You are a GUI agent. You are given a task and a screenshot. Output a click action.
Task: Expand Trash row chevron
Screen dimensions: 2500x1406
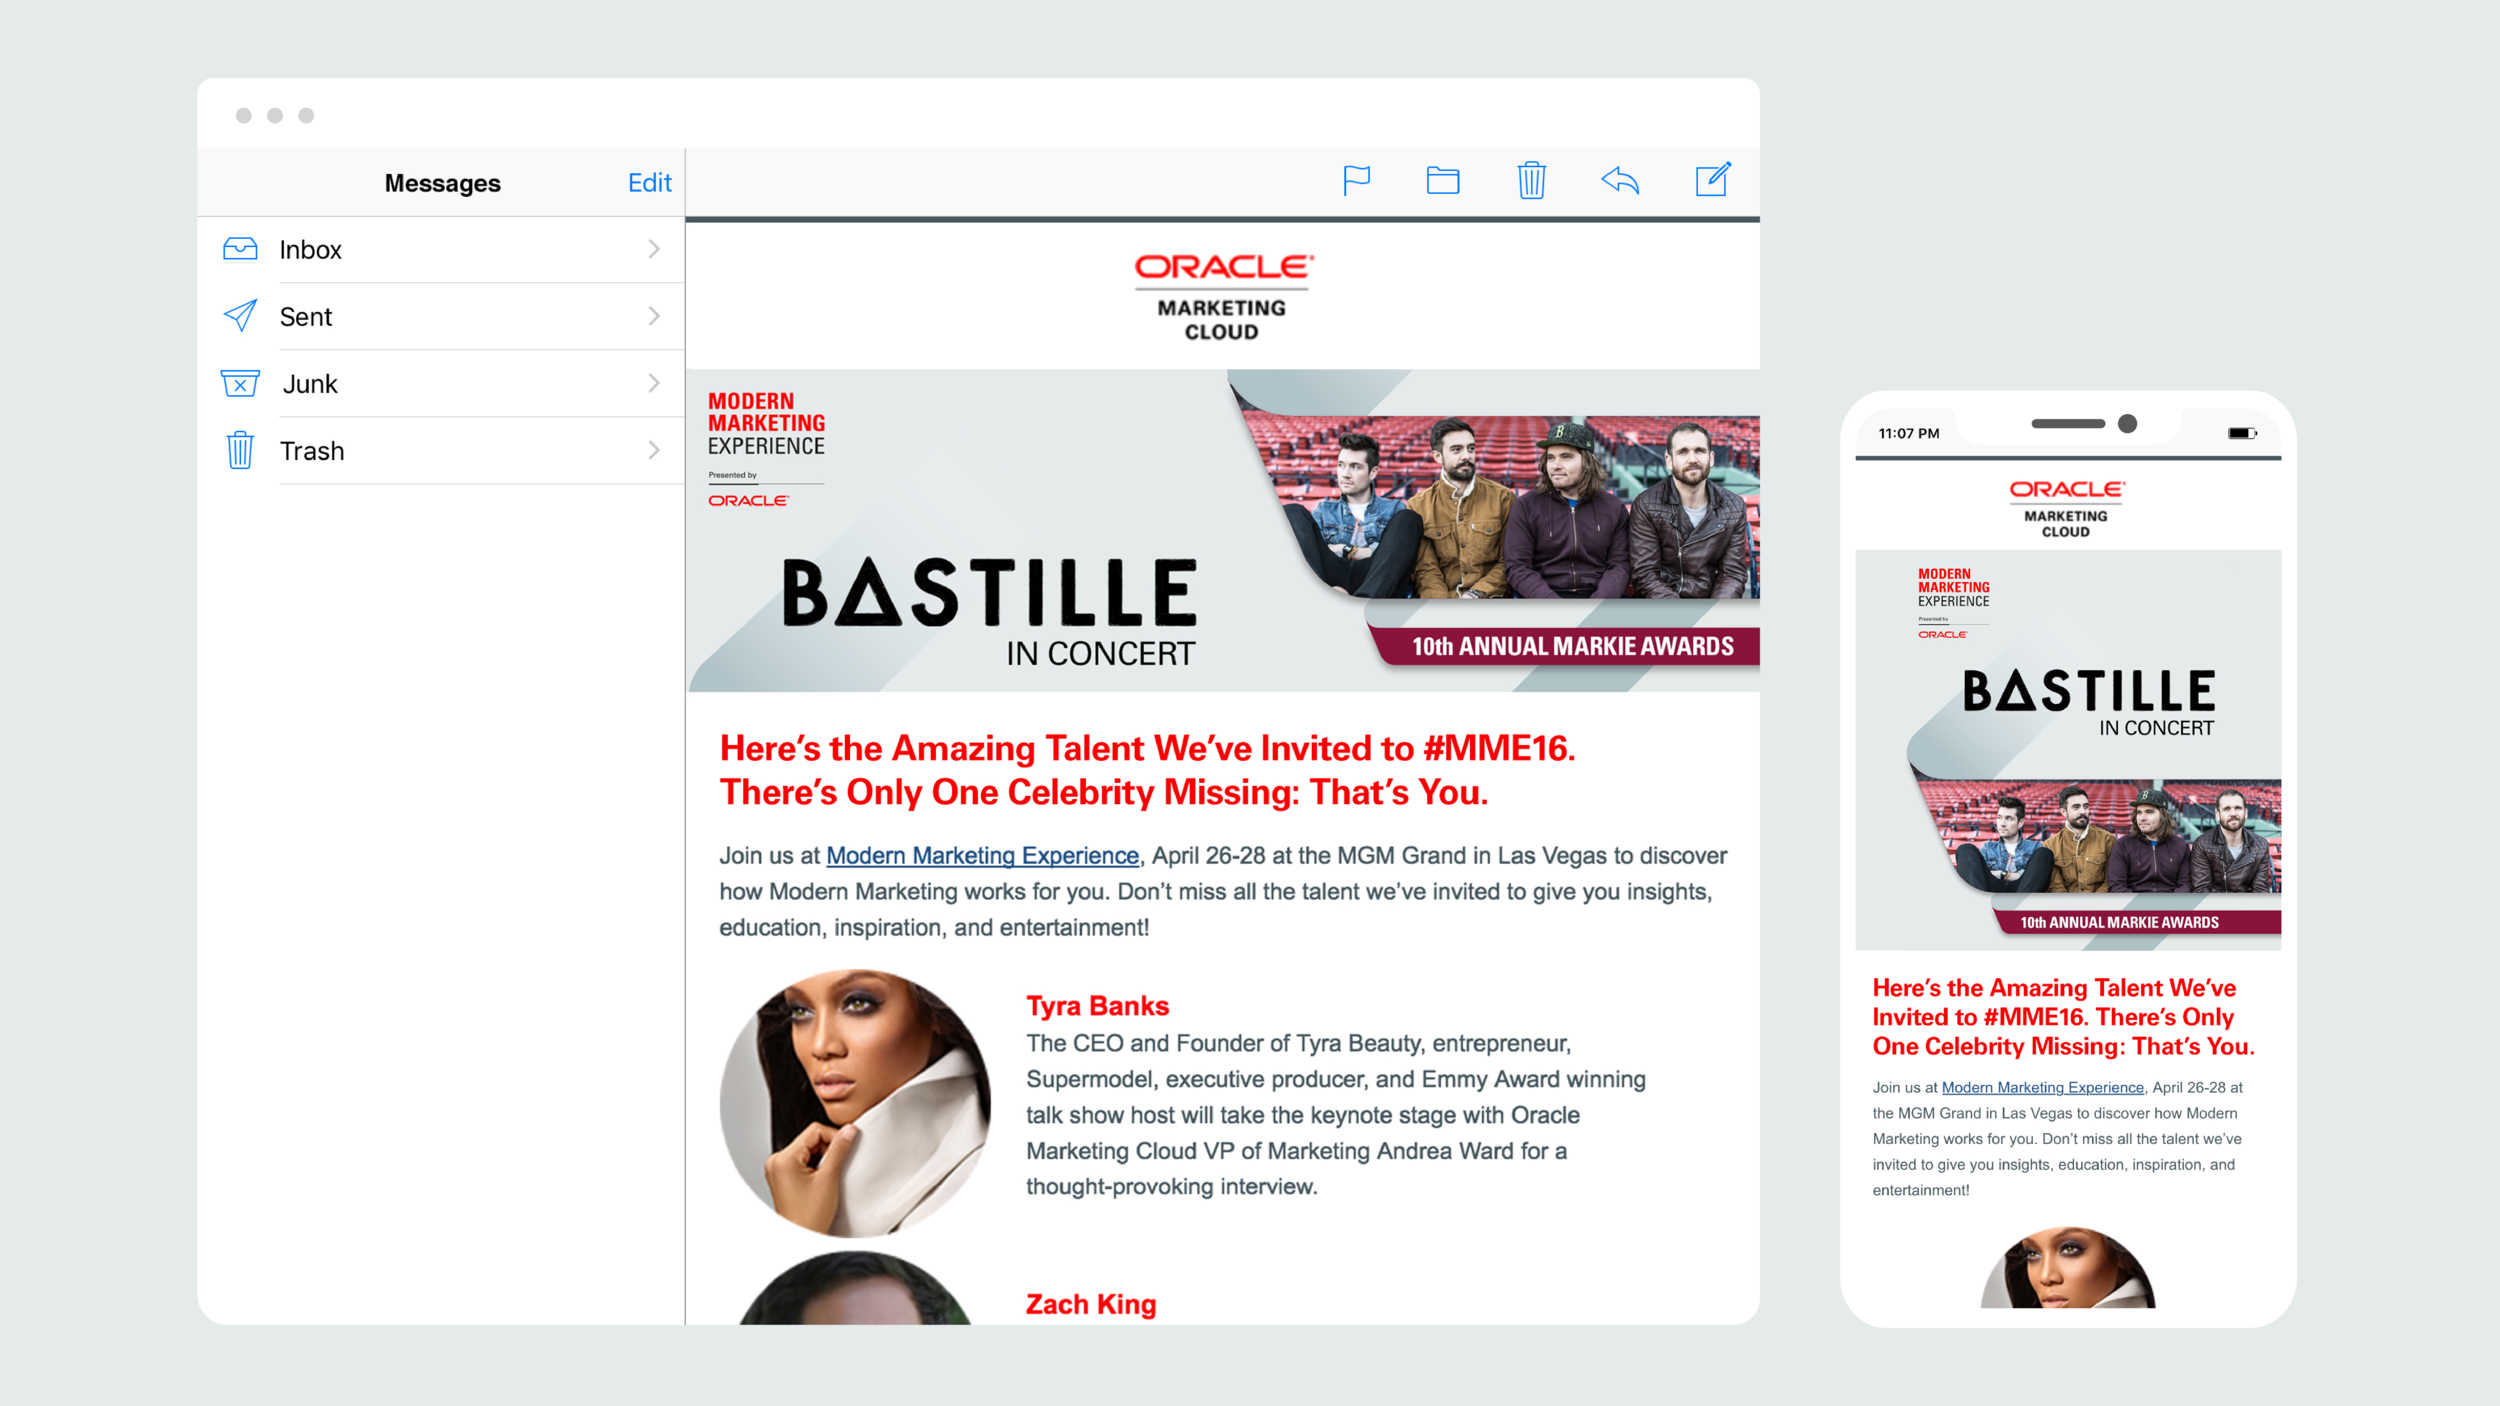[654, 450]
